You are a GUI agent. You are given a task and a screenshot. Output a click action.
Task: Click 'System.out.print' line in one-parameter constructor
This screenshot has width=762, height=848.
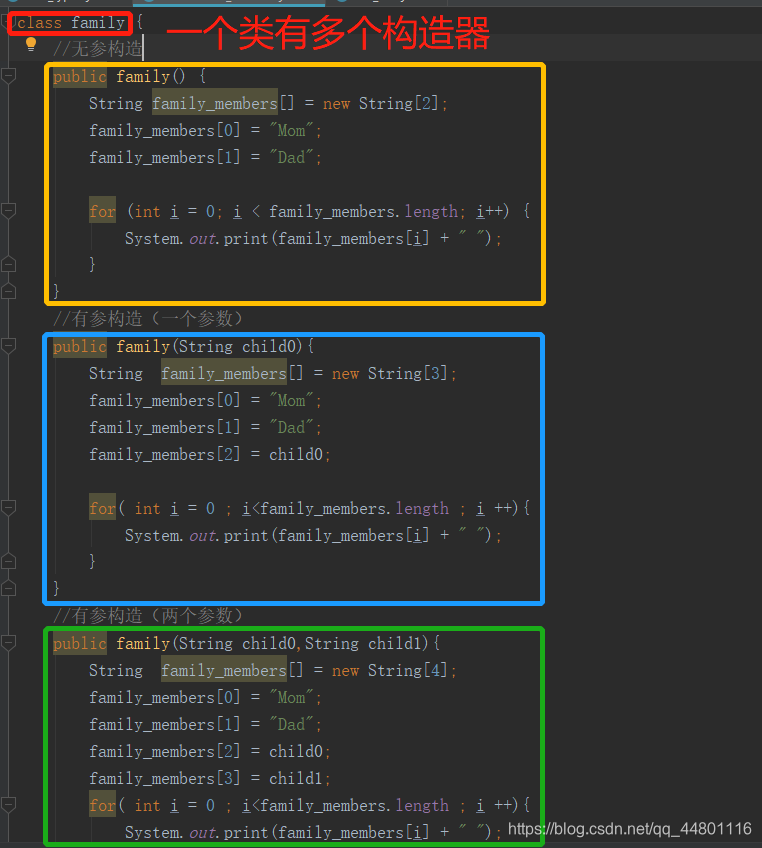click(313, 535)
